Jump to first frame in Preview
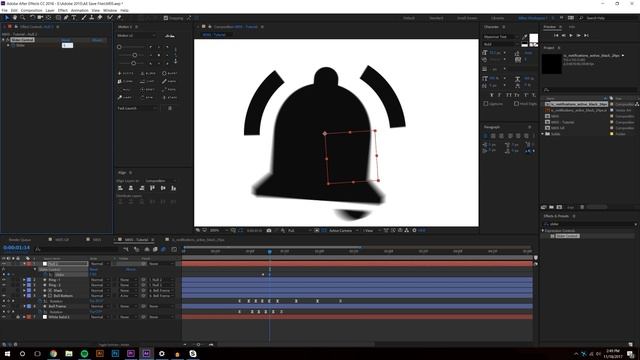Screen dimensions: 640x360 (556, 36)
